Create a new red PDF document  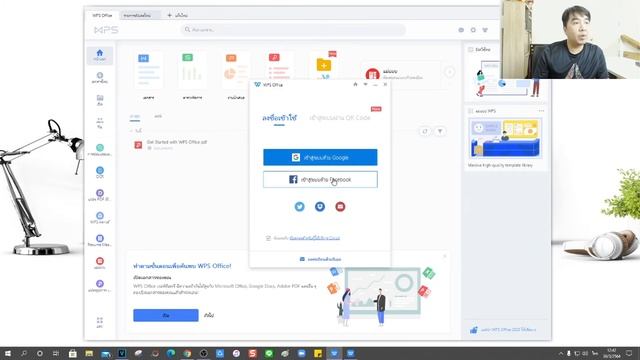pos(279,66)
